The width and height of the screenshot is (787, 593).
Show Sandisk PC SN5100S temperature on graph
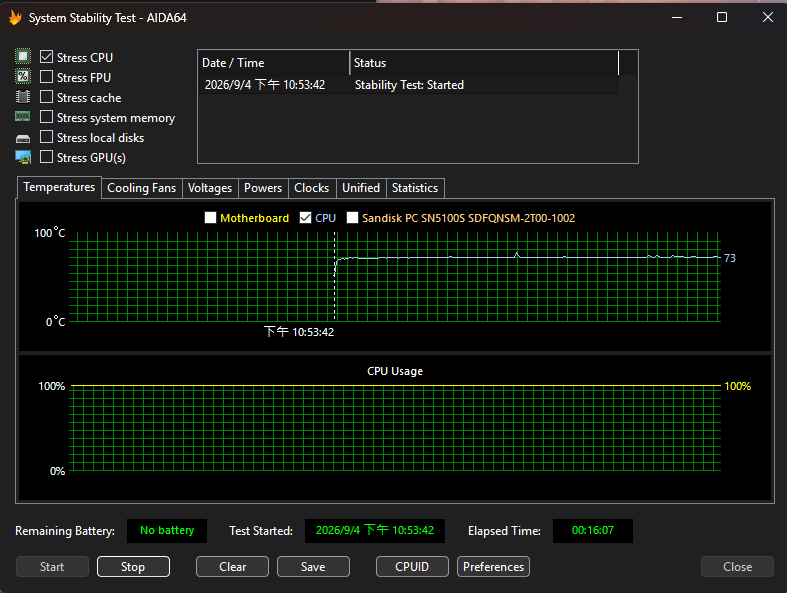tap(352, 217)
